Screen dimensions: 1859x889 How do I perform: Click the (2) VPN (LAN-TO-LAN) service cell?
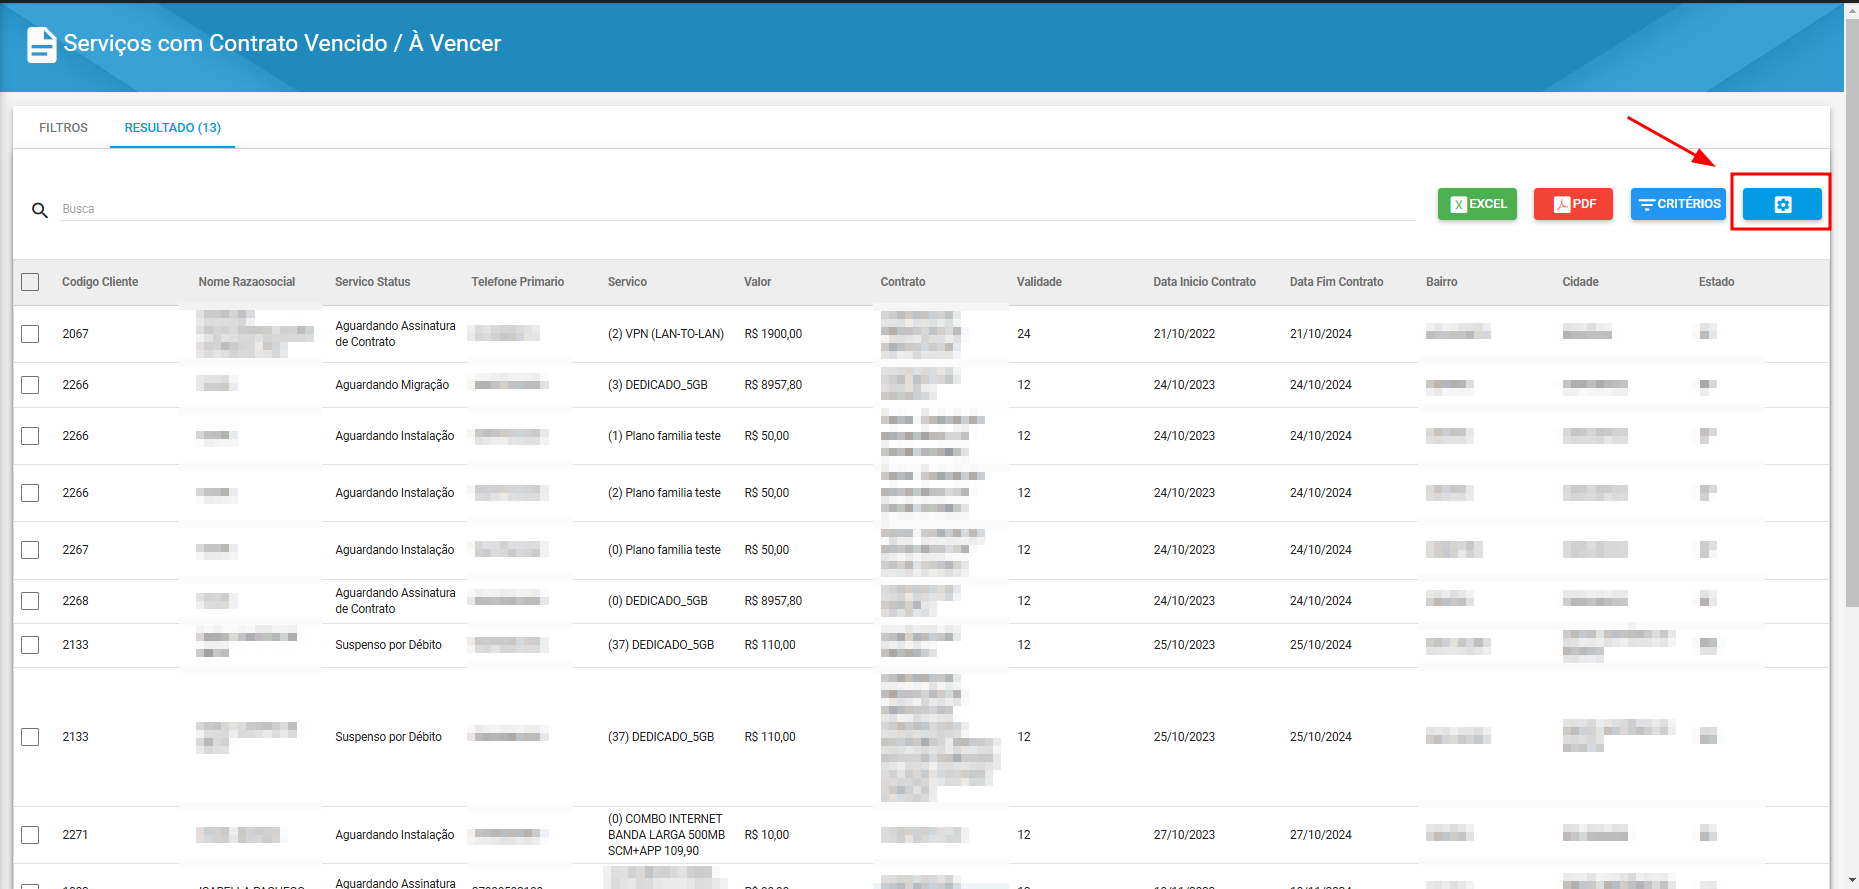click(666, 334)
